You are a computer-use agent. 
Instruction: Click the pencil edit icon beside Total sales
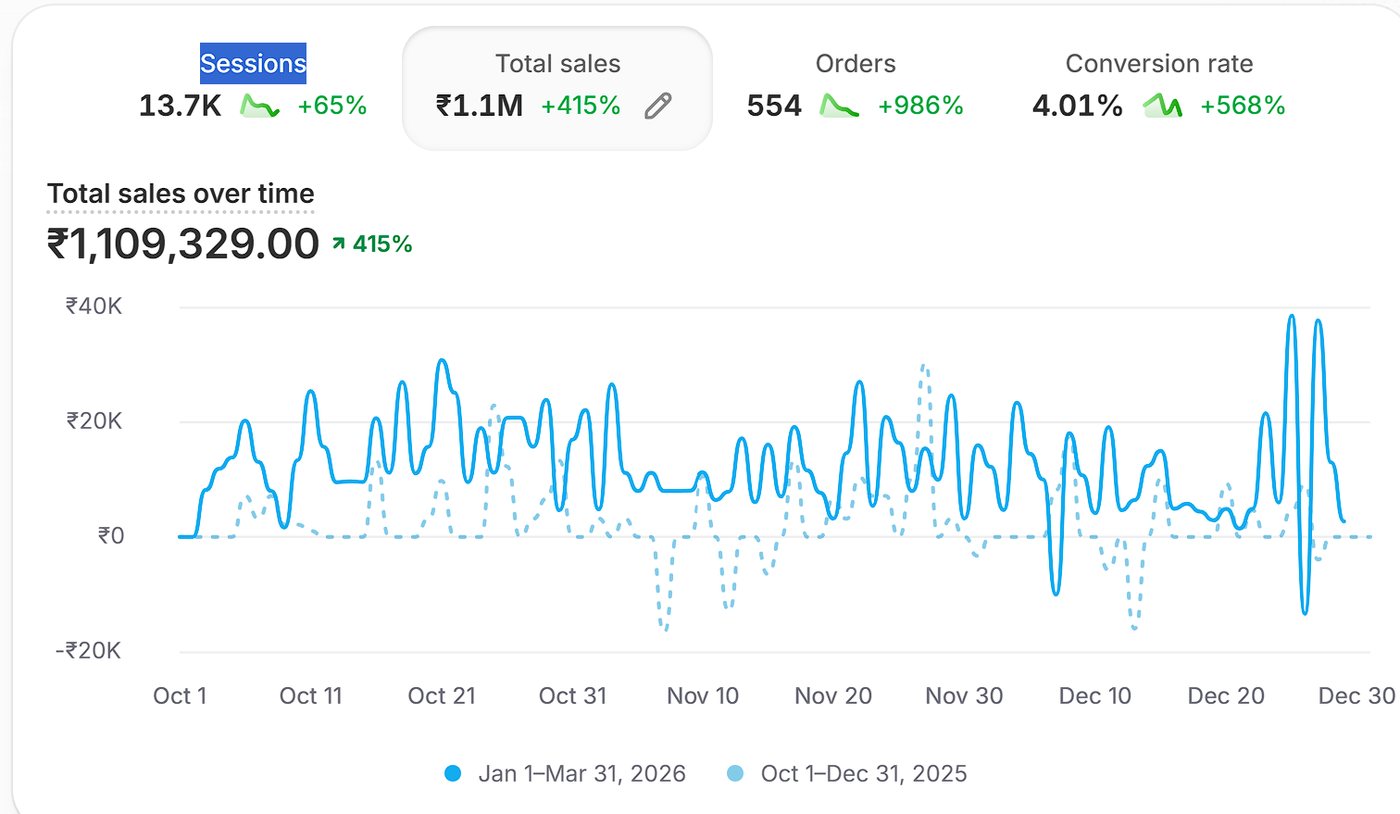click(657, 105)
